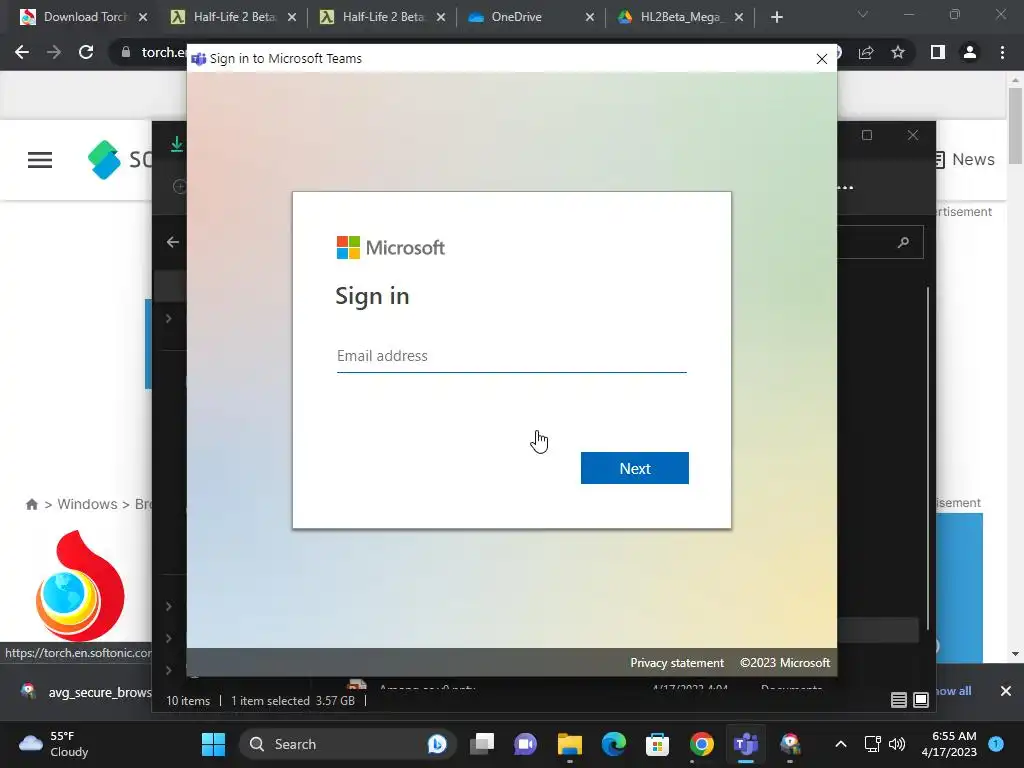Open the Chrome profile avatar menu
The height and width of the screenshot is (768, 1024).
click(970, 52)
